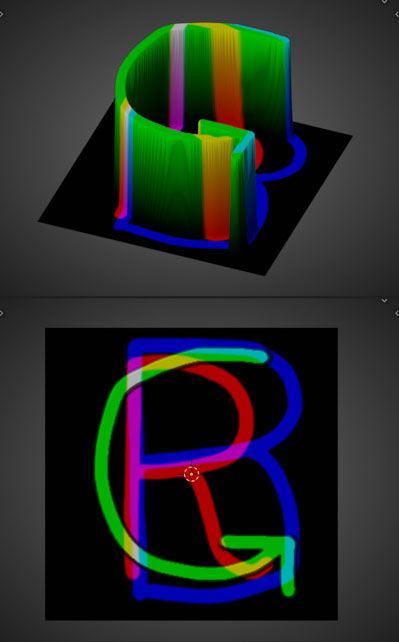
Task: Show the toolbar via top viewport's left-edge arrow
Action: coord(1,14)
